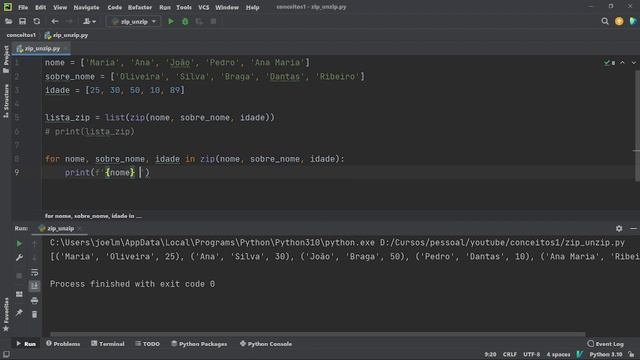
Task: Open the Refactor menu
Action: pos(140,7)
